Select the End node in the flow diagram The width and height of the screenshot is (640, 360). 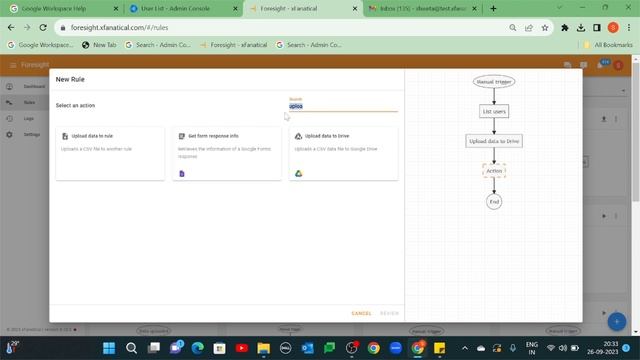point(494,202)
